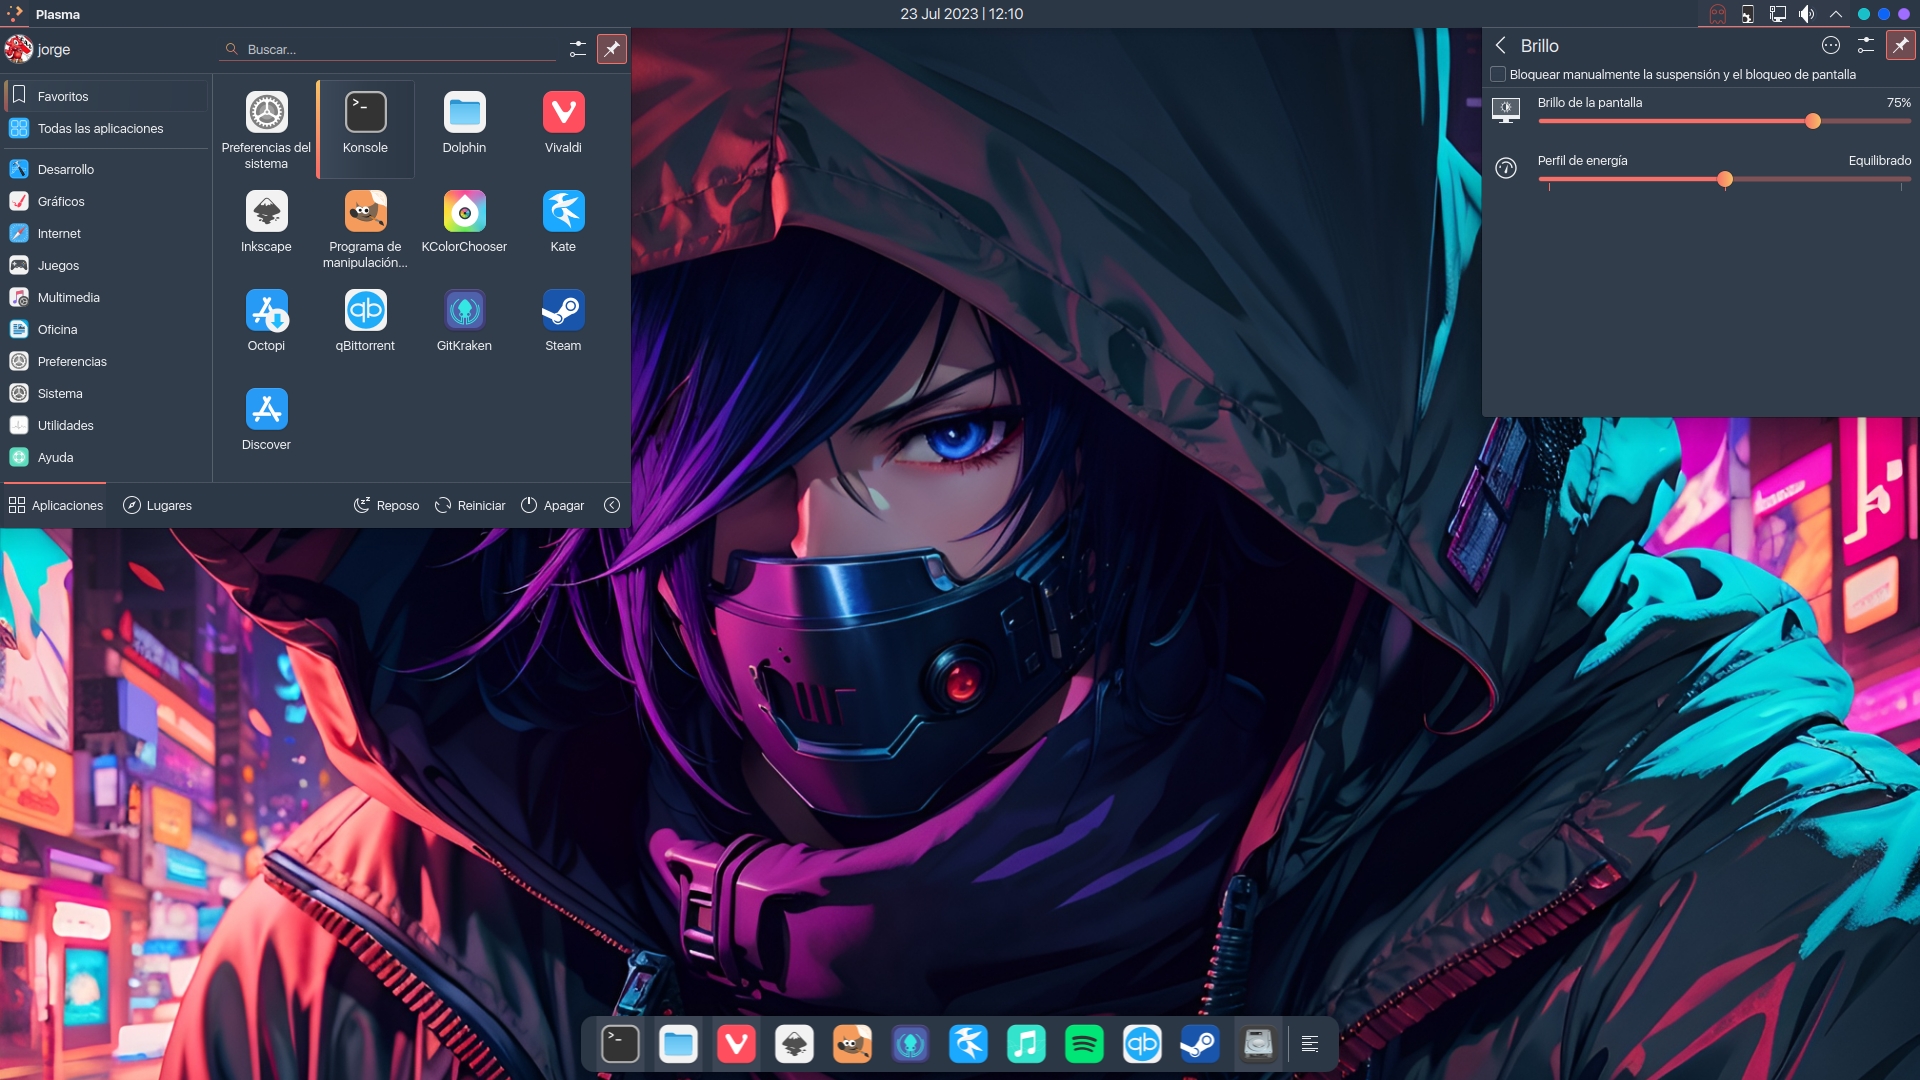The height and width of the screenshot is (1080, 1920).
Task: Open the Brillo panel three-dots menu
Action: [1831, 45]
